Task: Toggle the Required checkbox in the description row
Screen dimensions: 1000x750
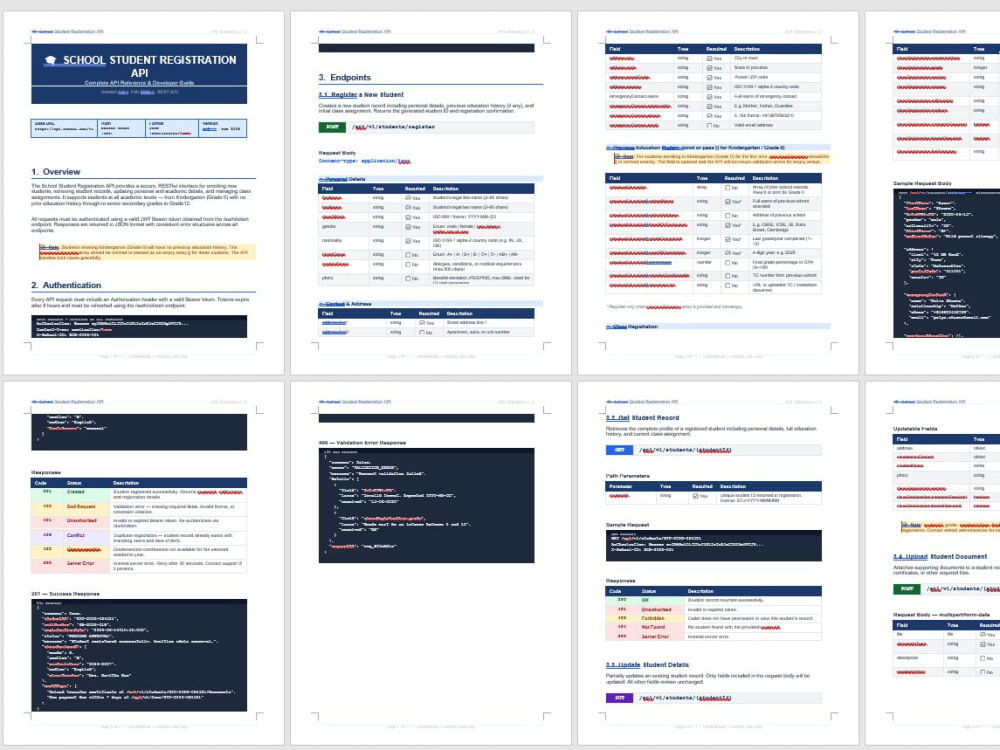Action: pos(983,658)
